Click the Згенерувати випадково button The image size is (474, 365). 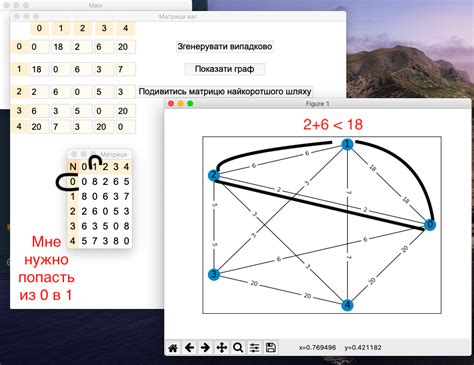pos(225,46)
